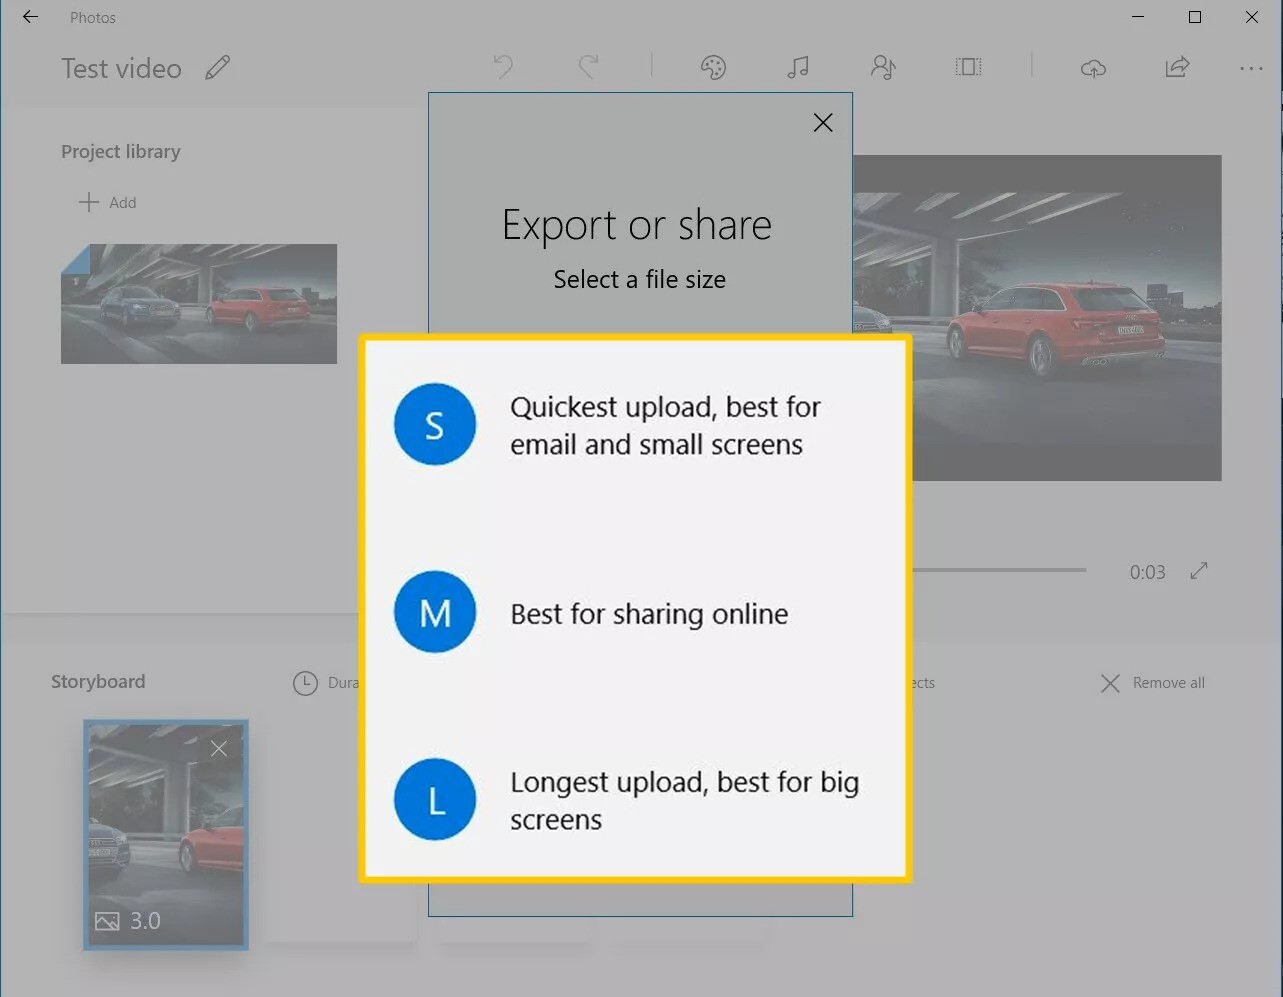This screenshot has width=1283, height=997.
Task: Close the Export or share dialog
Action: [823, 122]
